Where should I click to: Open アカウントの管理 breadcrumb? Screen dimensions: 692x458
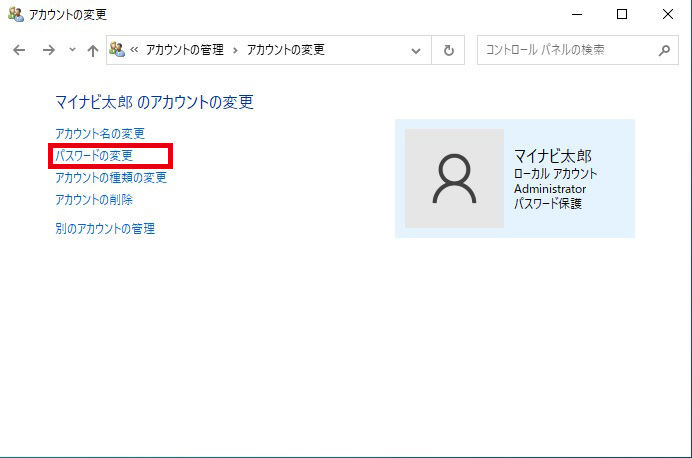coord(184,50)
